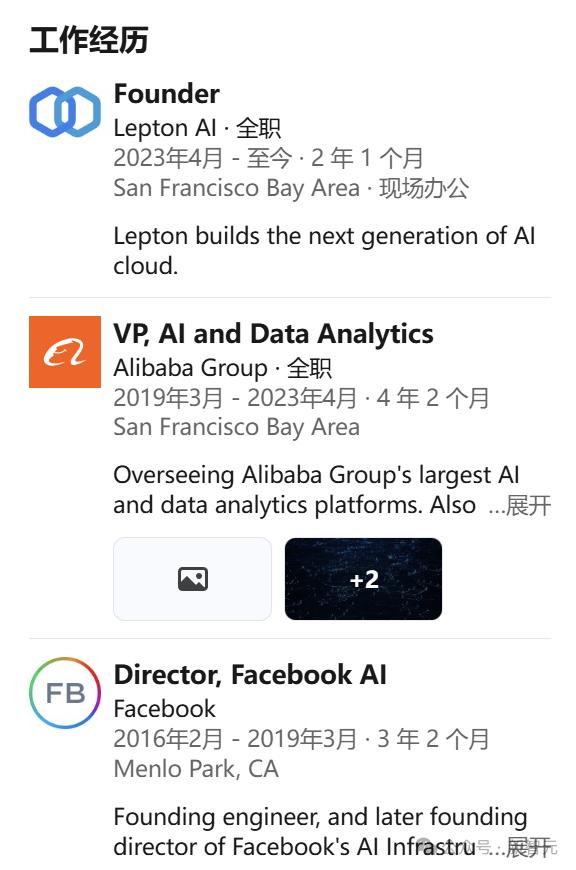The height and width of the screenshot is (870, 576).
Task: Open the Director, Facebook AI title
Action: 250,675
